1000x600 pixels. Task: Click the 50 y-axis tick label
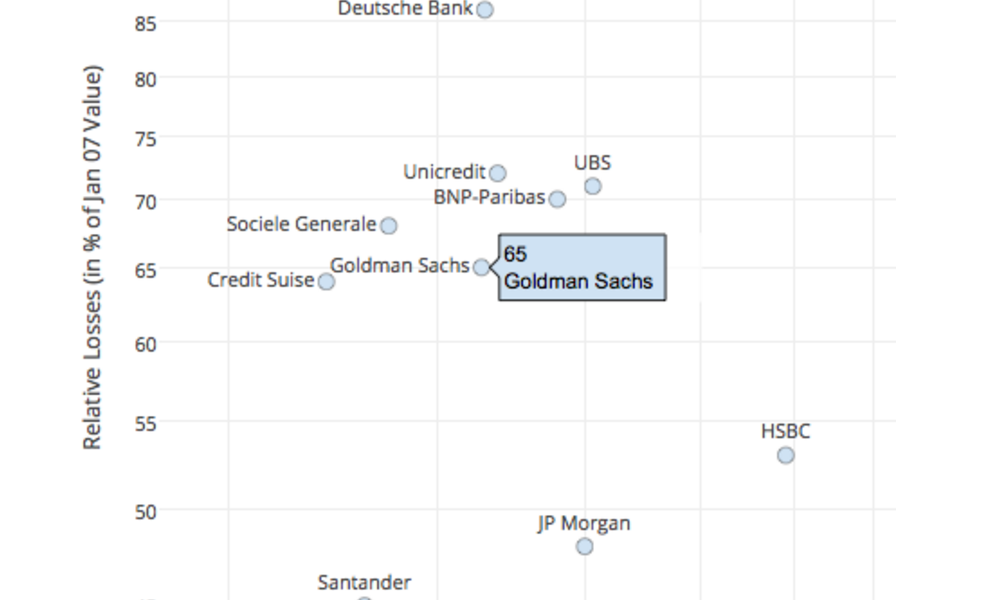point(145,512)
